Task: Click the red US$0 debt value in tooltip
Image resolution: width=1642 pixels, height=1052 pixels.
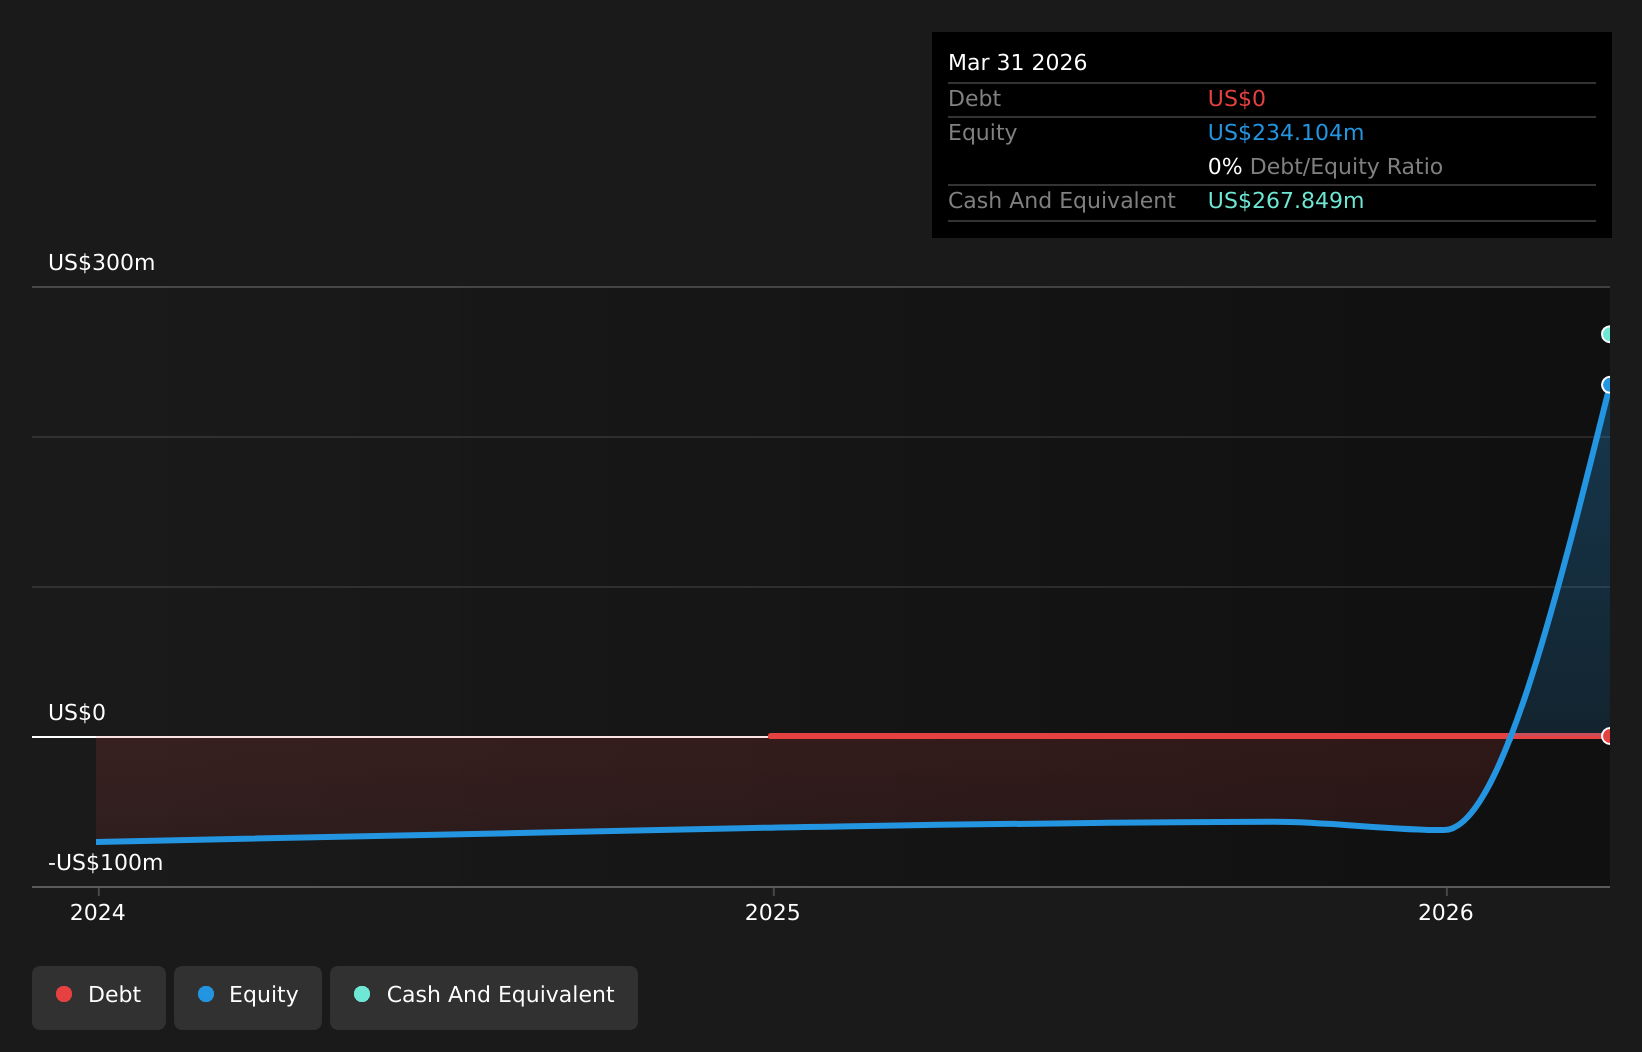Action: coord(1237,99)
